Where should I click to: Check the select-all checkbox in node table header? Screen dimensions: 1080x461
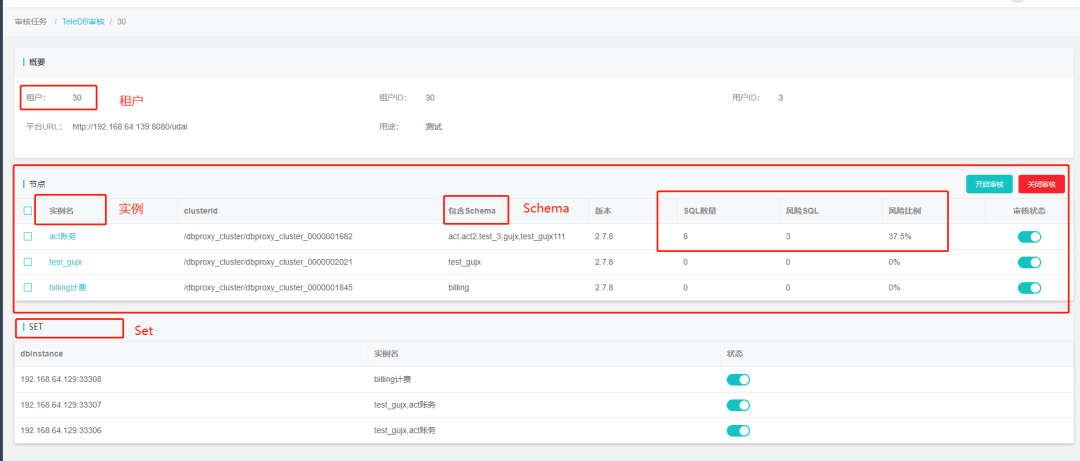[x=27, y=211]
